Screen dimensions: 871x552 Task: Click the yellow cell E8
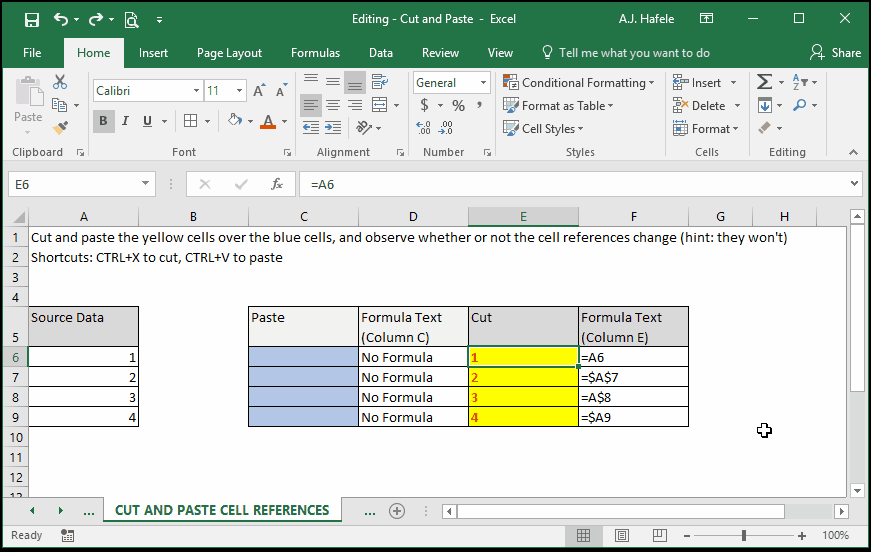(x=523, y=397)
